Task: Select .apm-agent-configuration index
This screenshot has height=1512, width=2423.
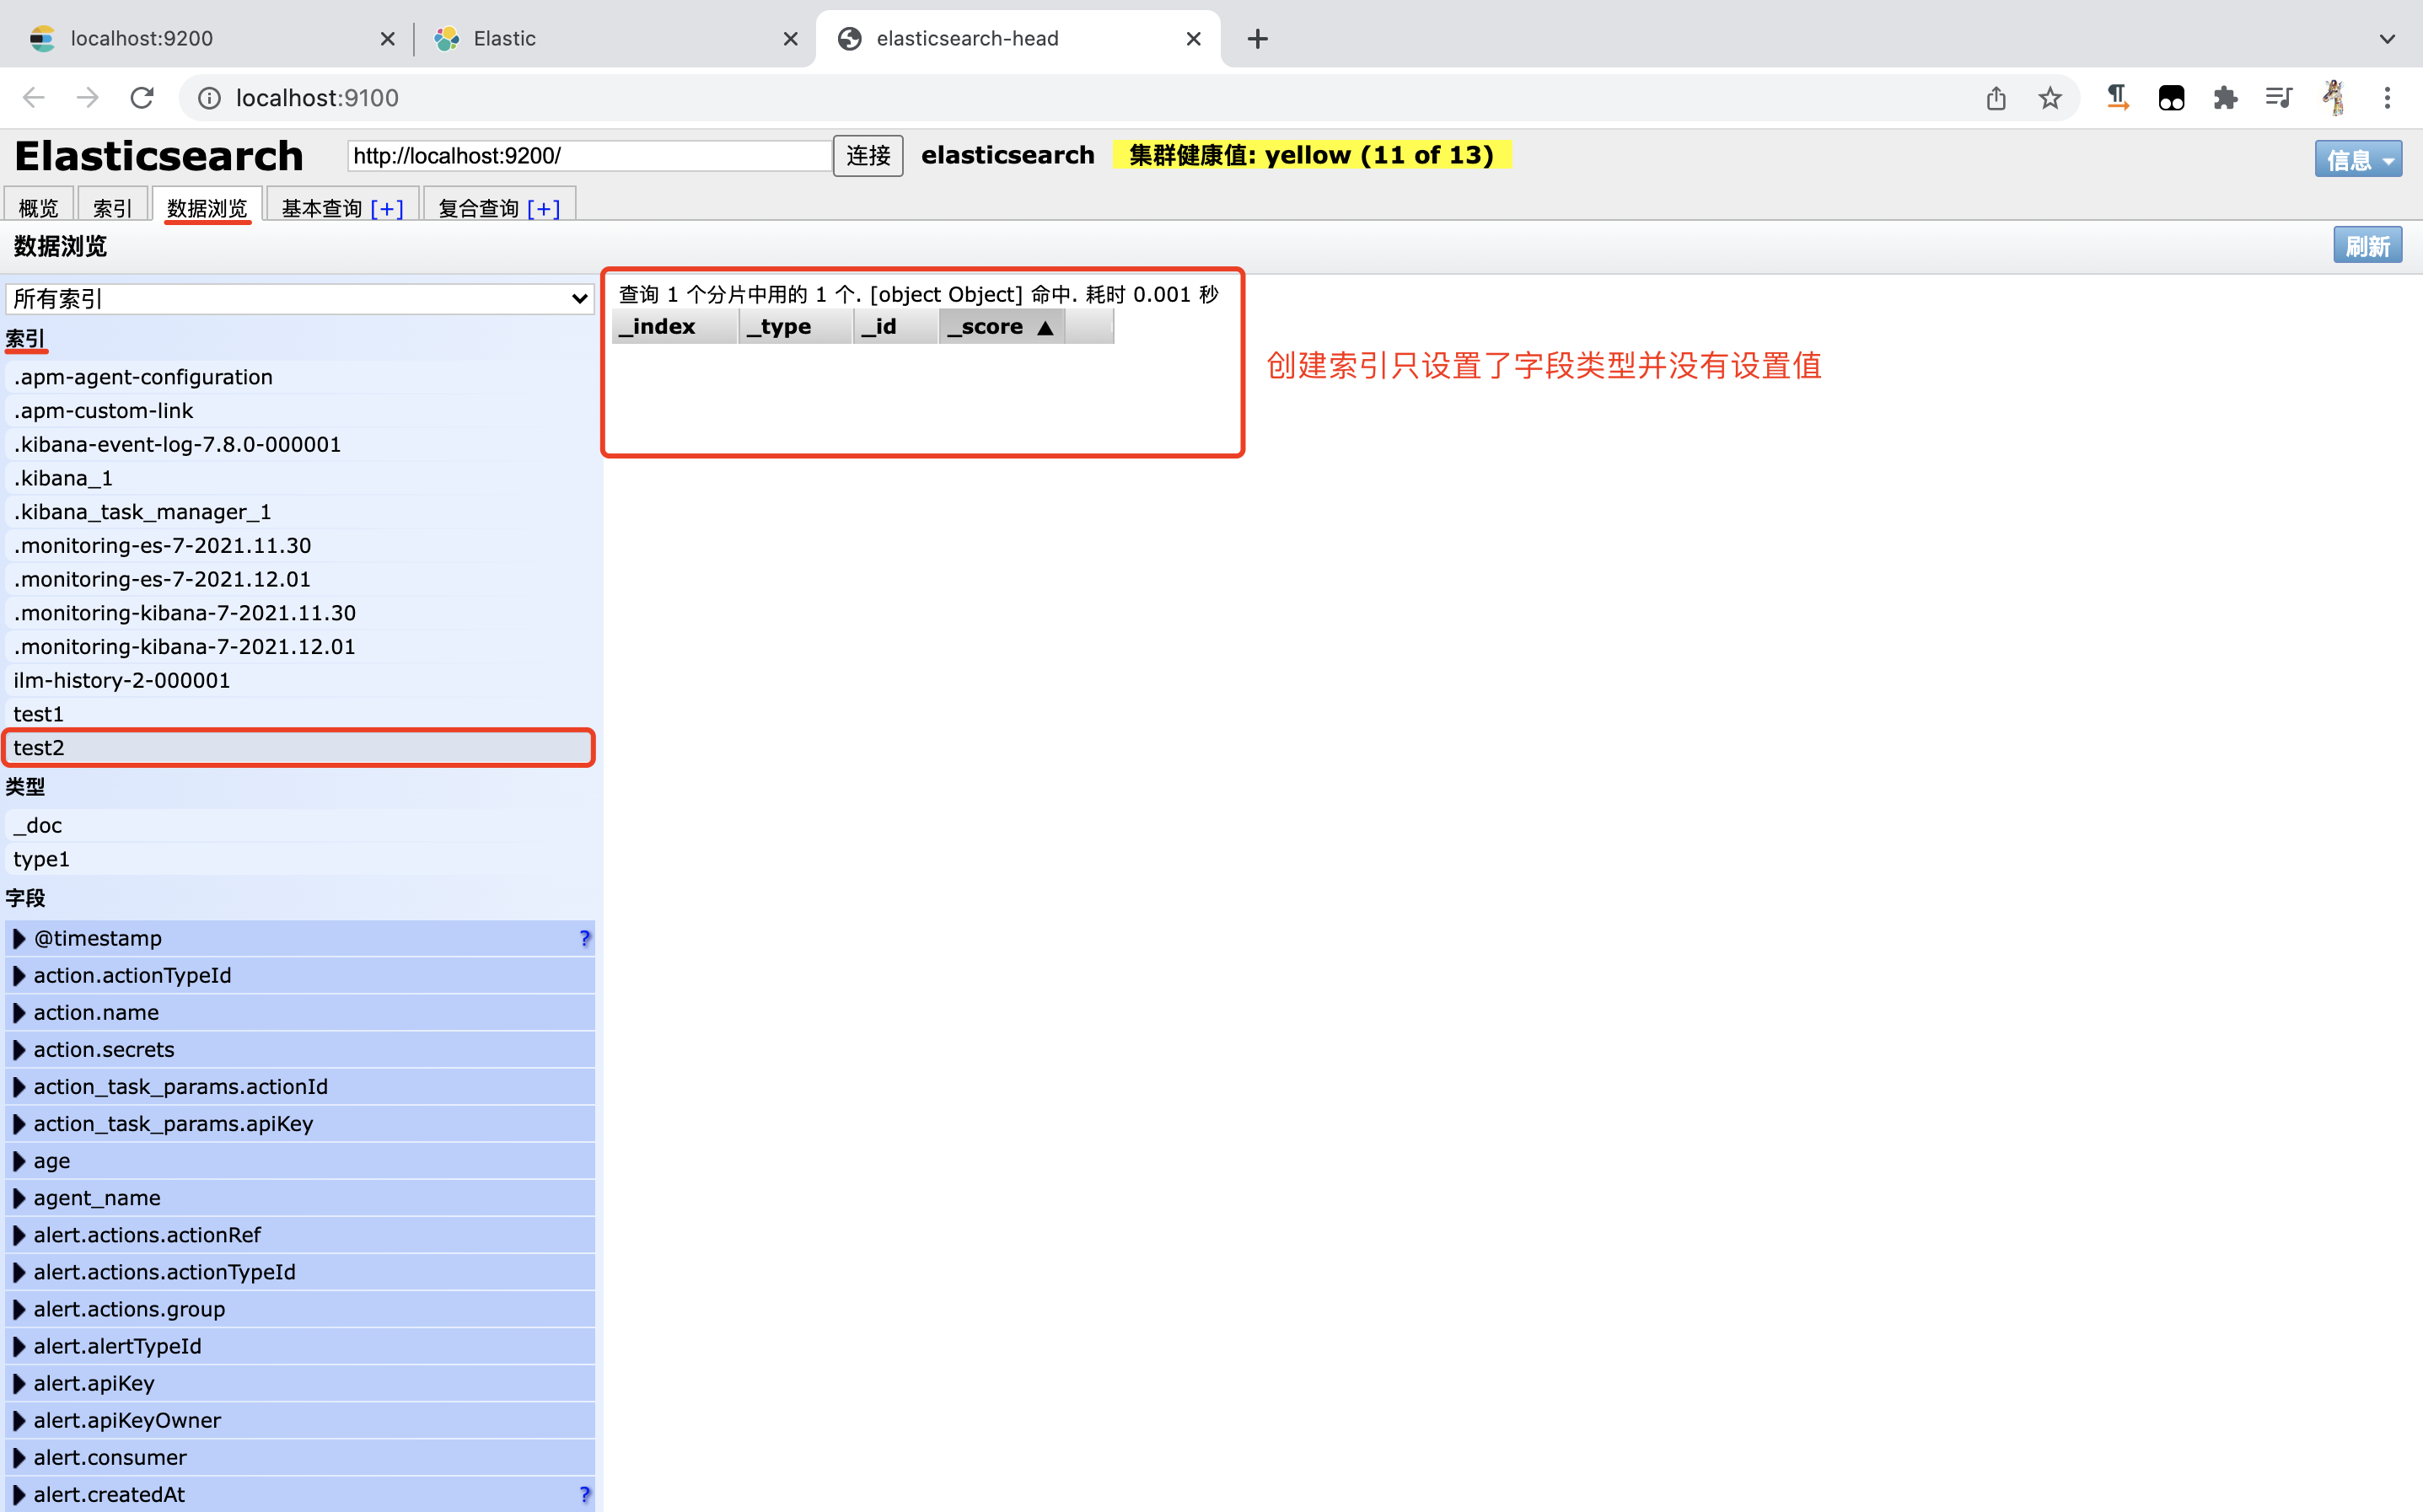Action: pyautogui.click(x=300, y=377)
